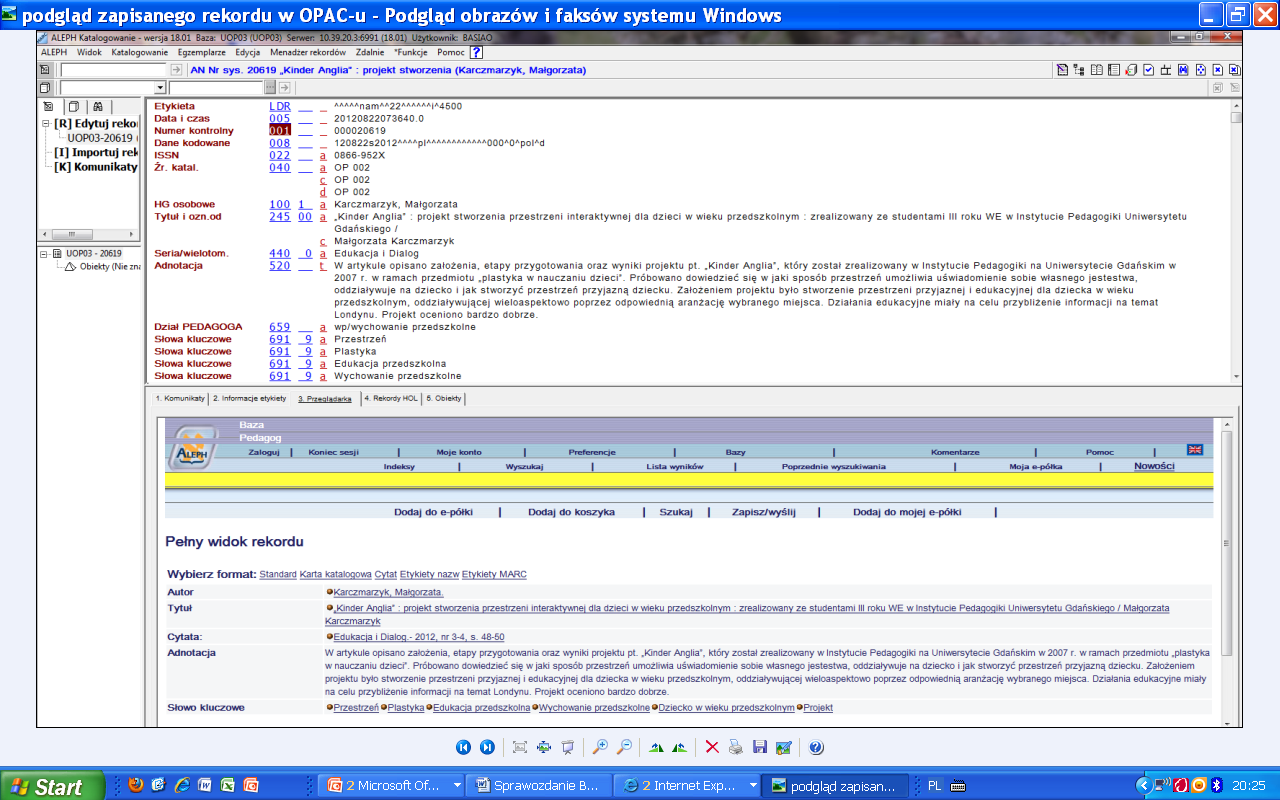The height and width of the screenshot is (800, 1280).
Task: Switch to the English flag language icon
Action: click(x=1195, y=450)
